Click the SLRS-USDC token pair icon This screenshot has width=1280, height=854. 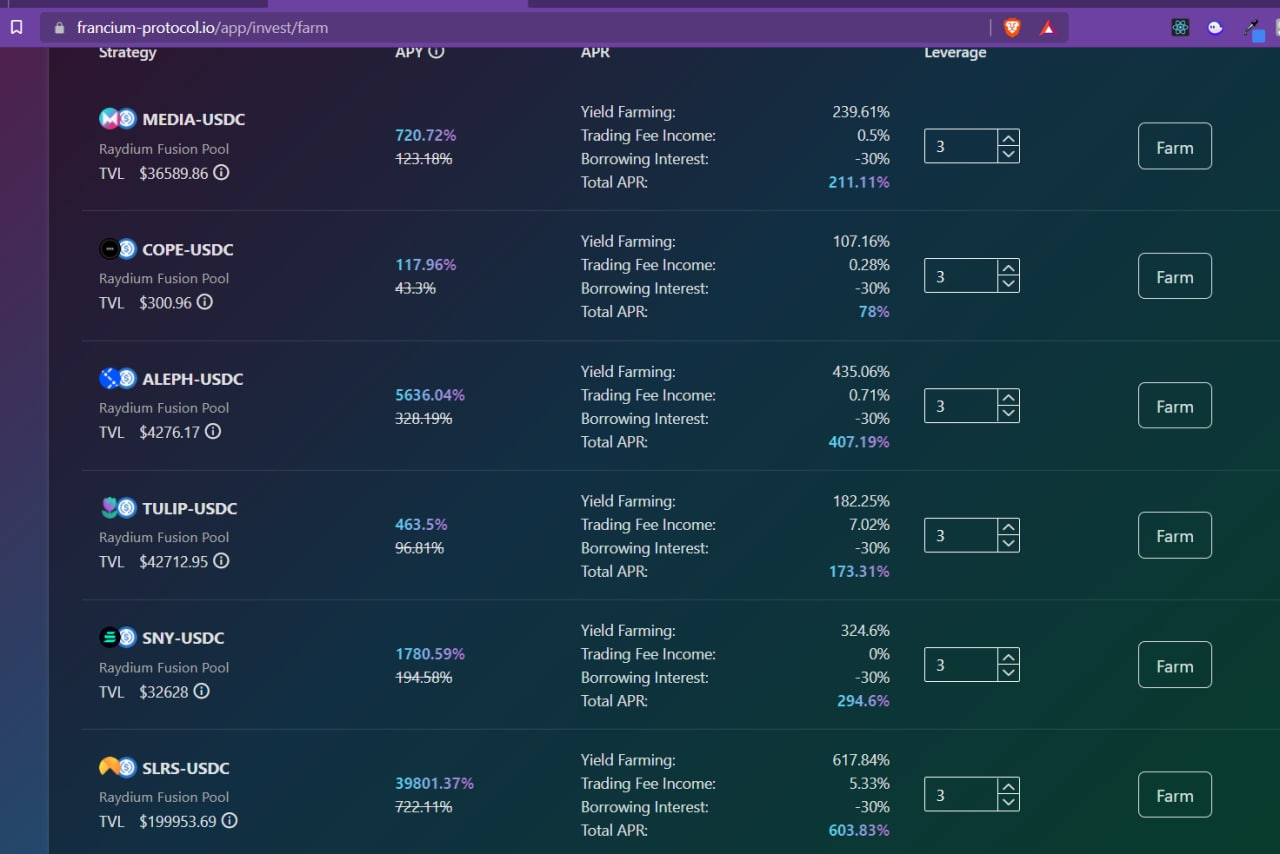117,768
